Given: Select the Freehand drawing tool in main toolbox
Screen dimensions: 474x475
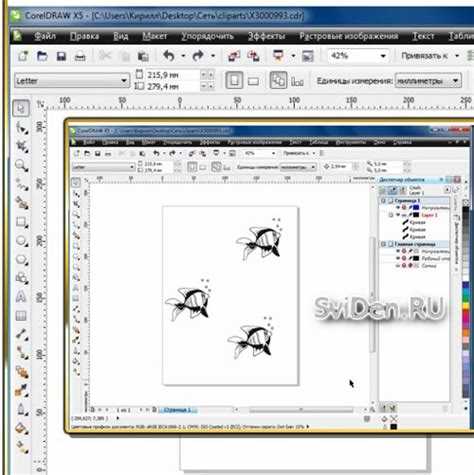Looking at the screenshot, I should click(x=22, y=184).
